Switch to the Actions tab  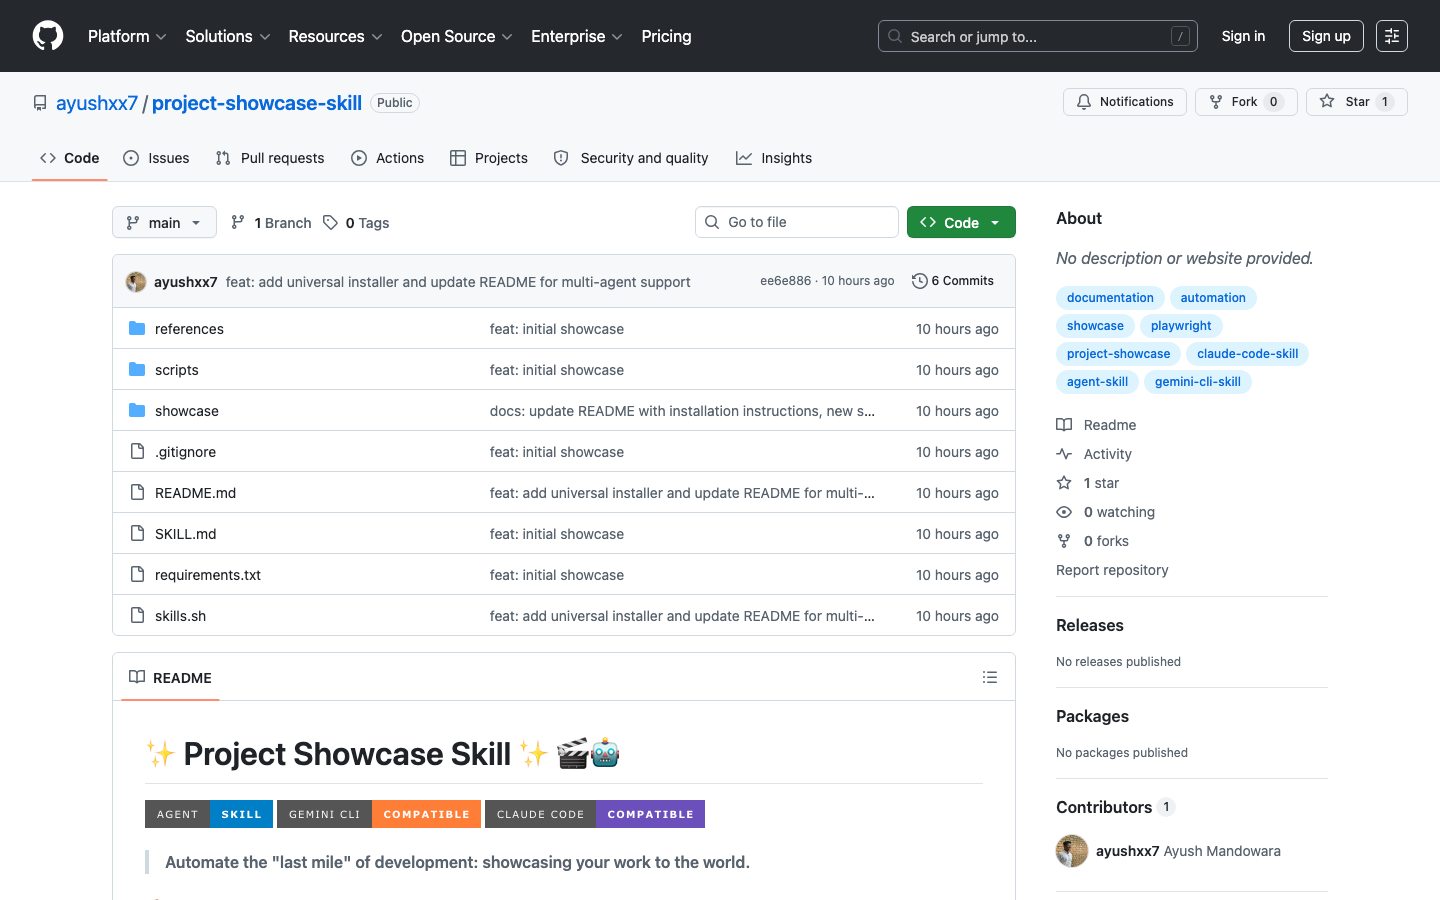(388, 158)
